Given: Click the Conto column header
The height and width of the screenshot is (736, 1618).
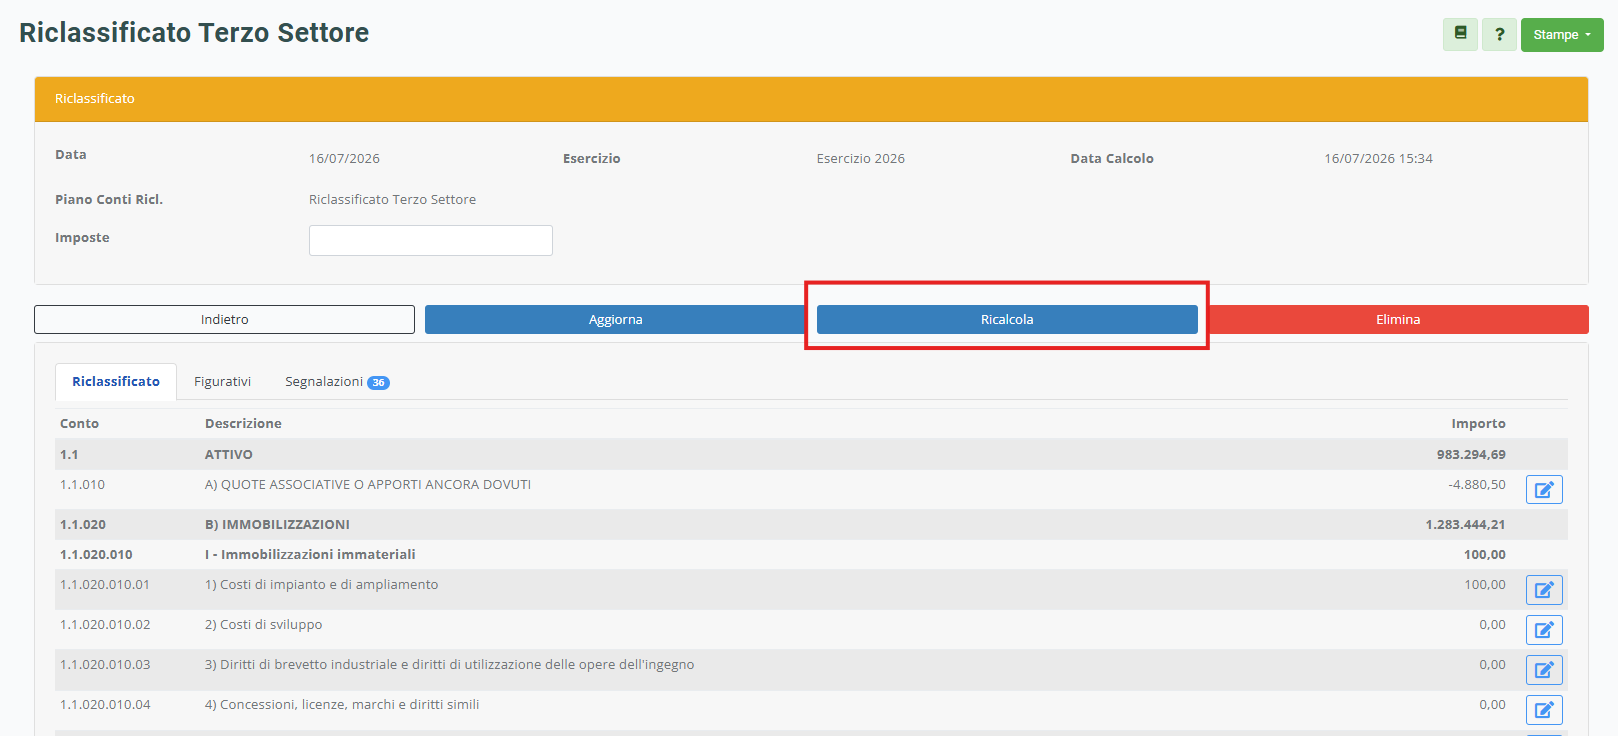Looking at the screenshot, I should (x=79, y=423).
